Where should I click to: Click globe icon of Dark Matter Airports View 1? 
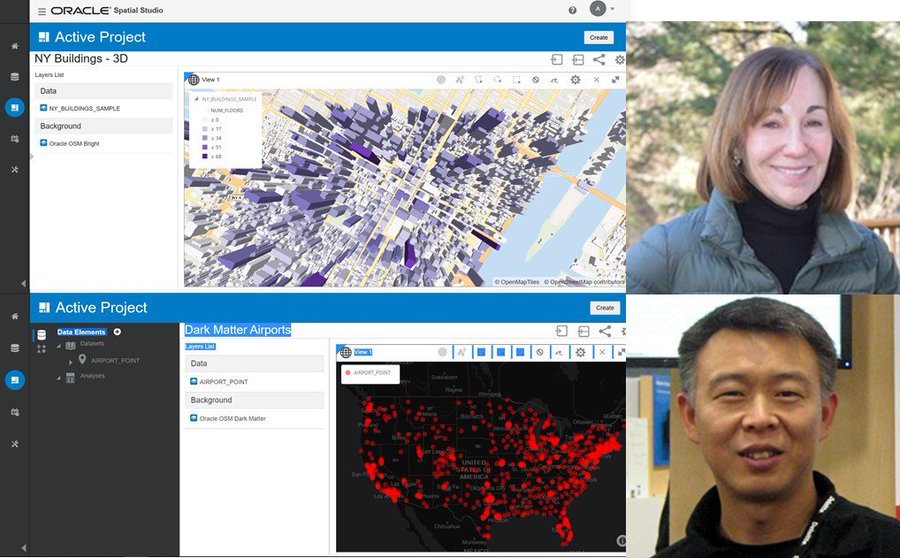346,352
